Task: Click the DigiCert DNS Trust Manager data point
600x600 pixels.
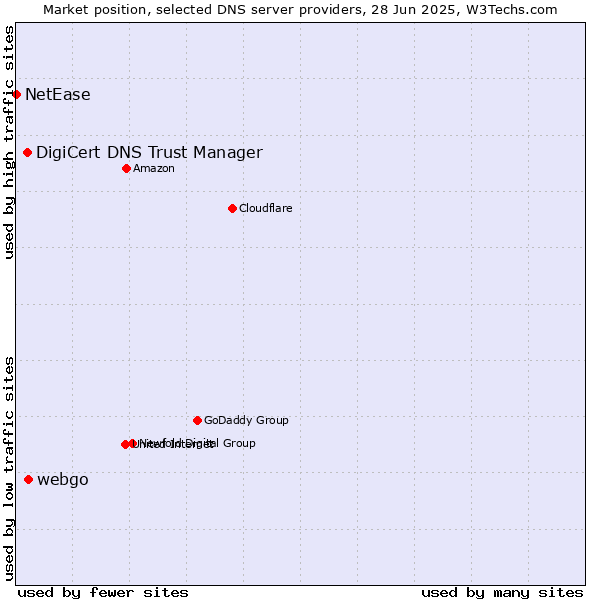Action: [x=28, y=153]
